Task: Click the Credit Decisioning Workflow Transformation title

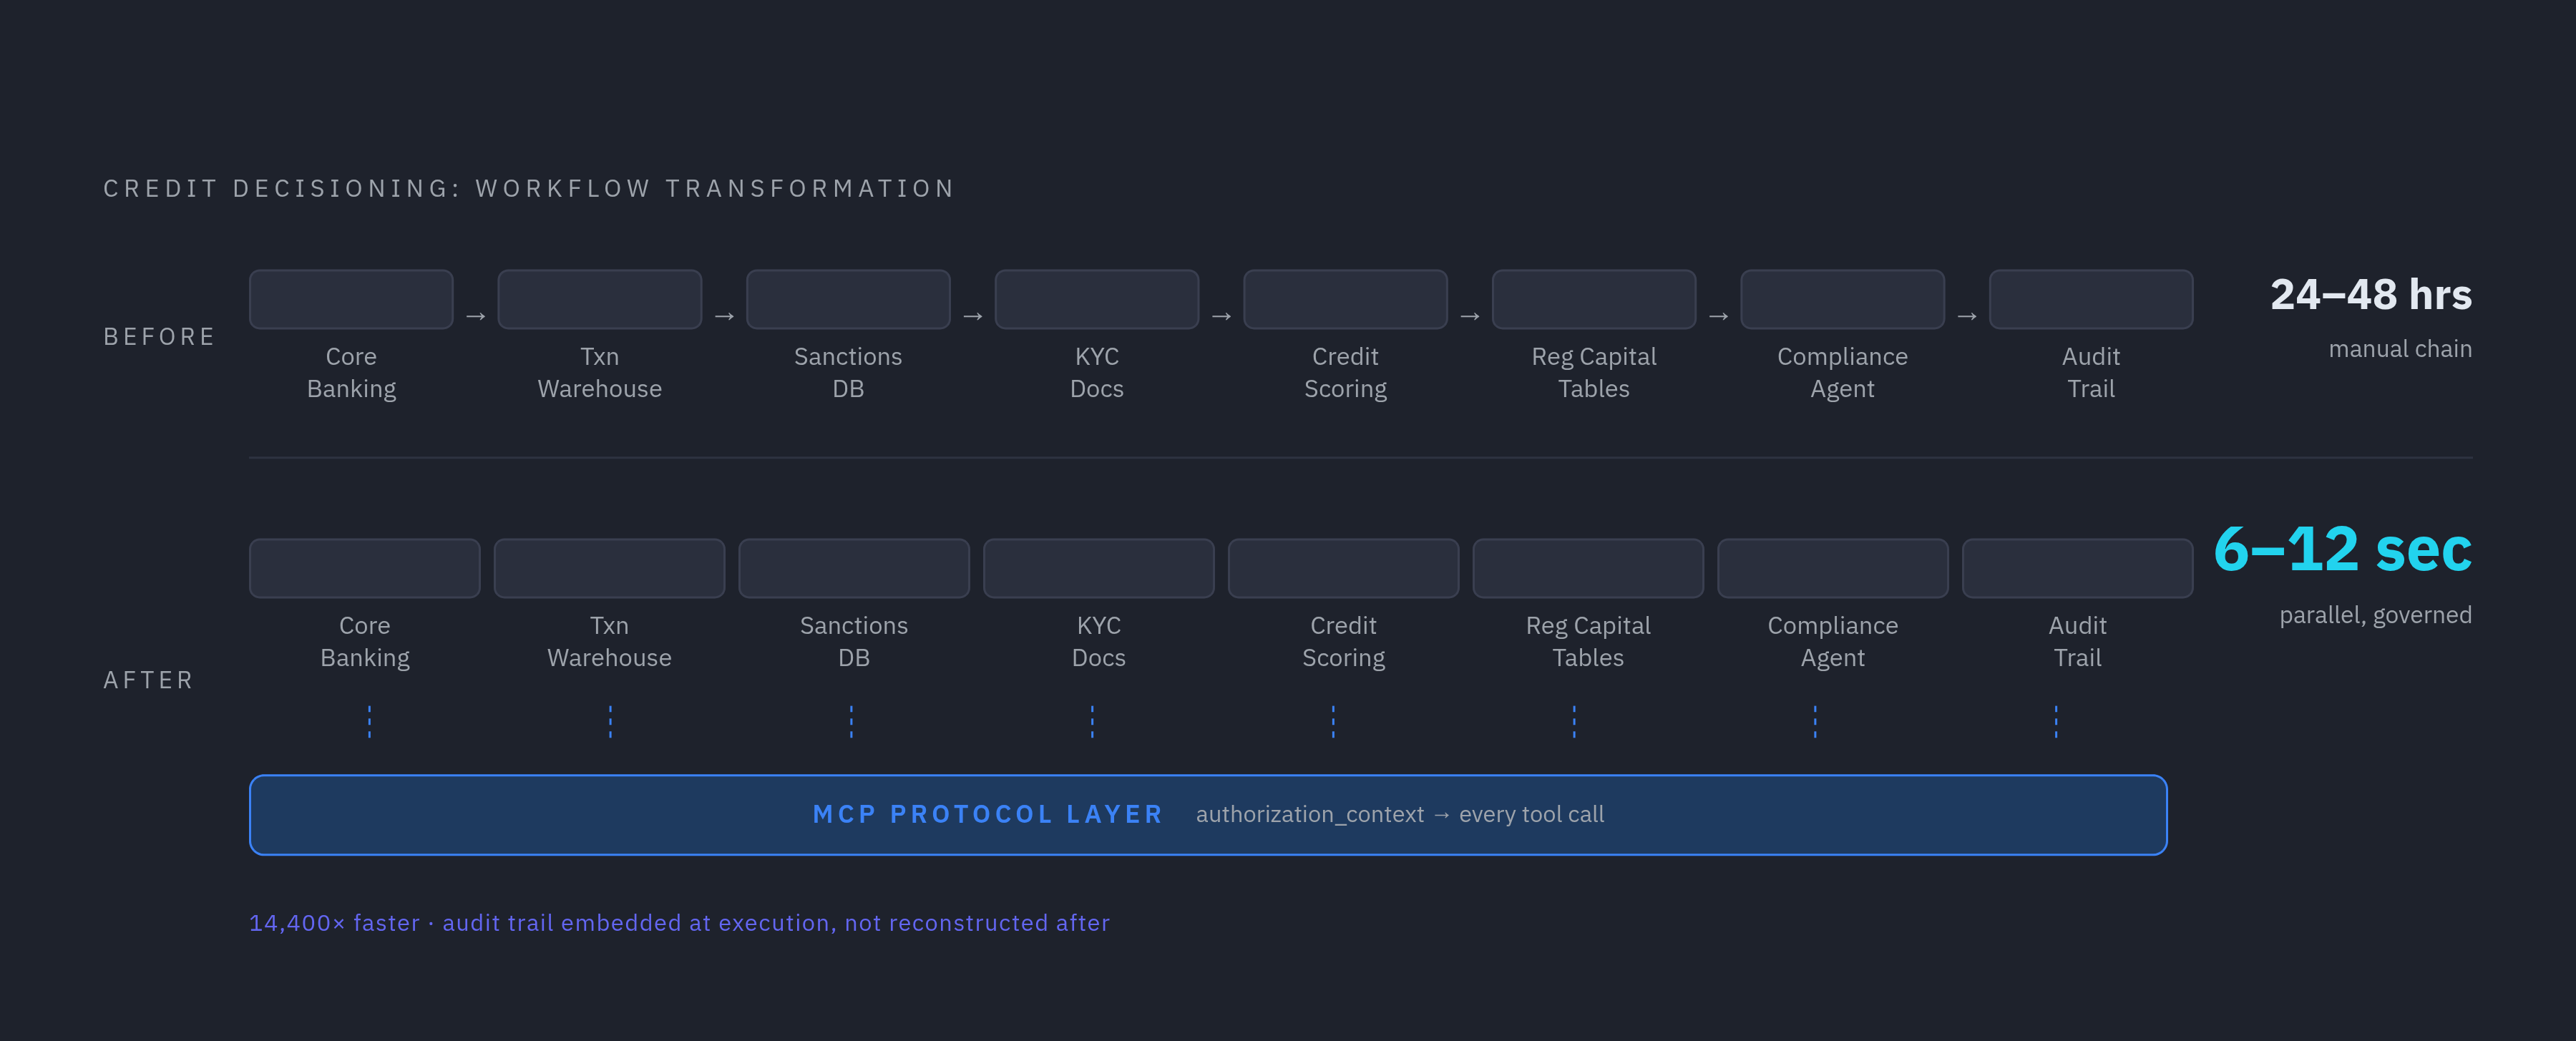Action: (x=529, y=188)
